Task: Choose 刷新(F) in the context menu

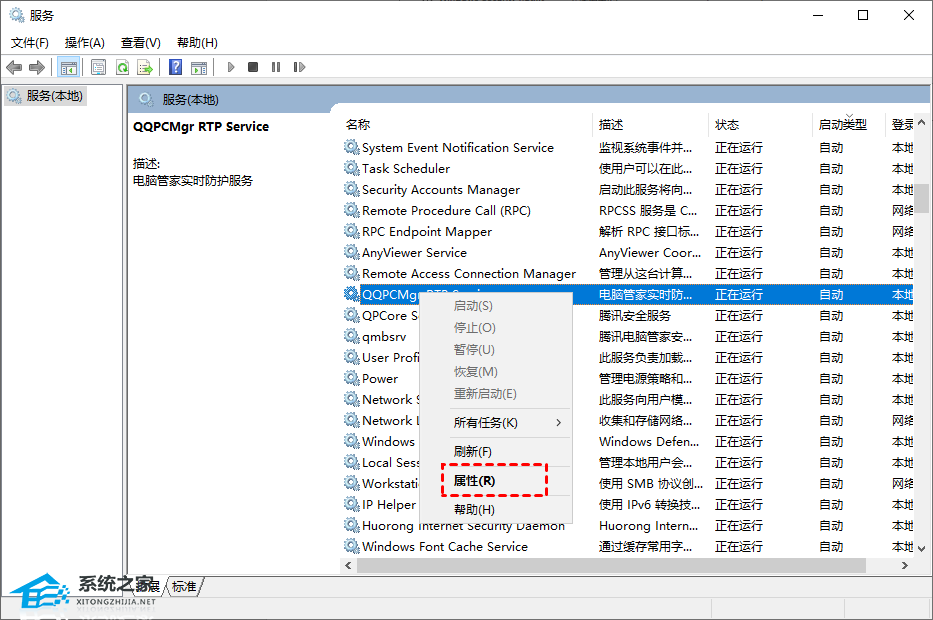Action: [496, 452]
